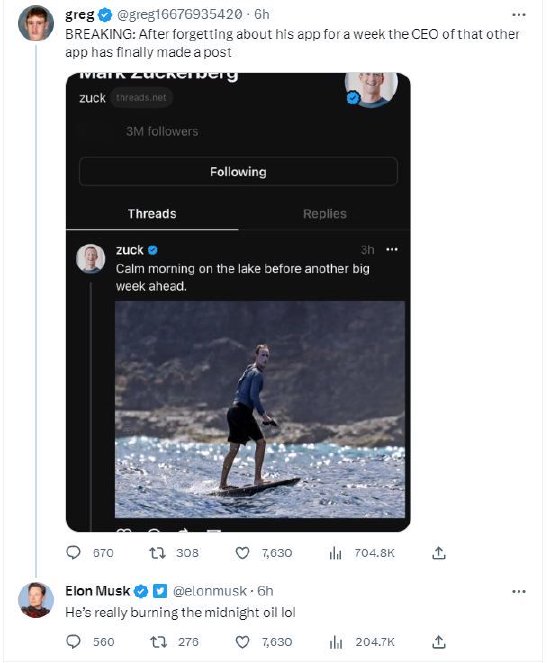Open reply icon on greg's tweet
The image size is (550, 663).
(x=74, y=553)
